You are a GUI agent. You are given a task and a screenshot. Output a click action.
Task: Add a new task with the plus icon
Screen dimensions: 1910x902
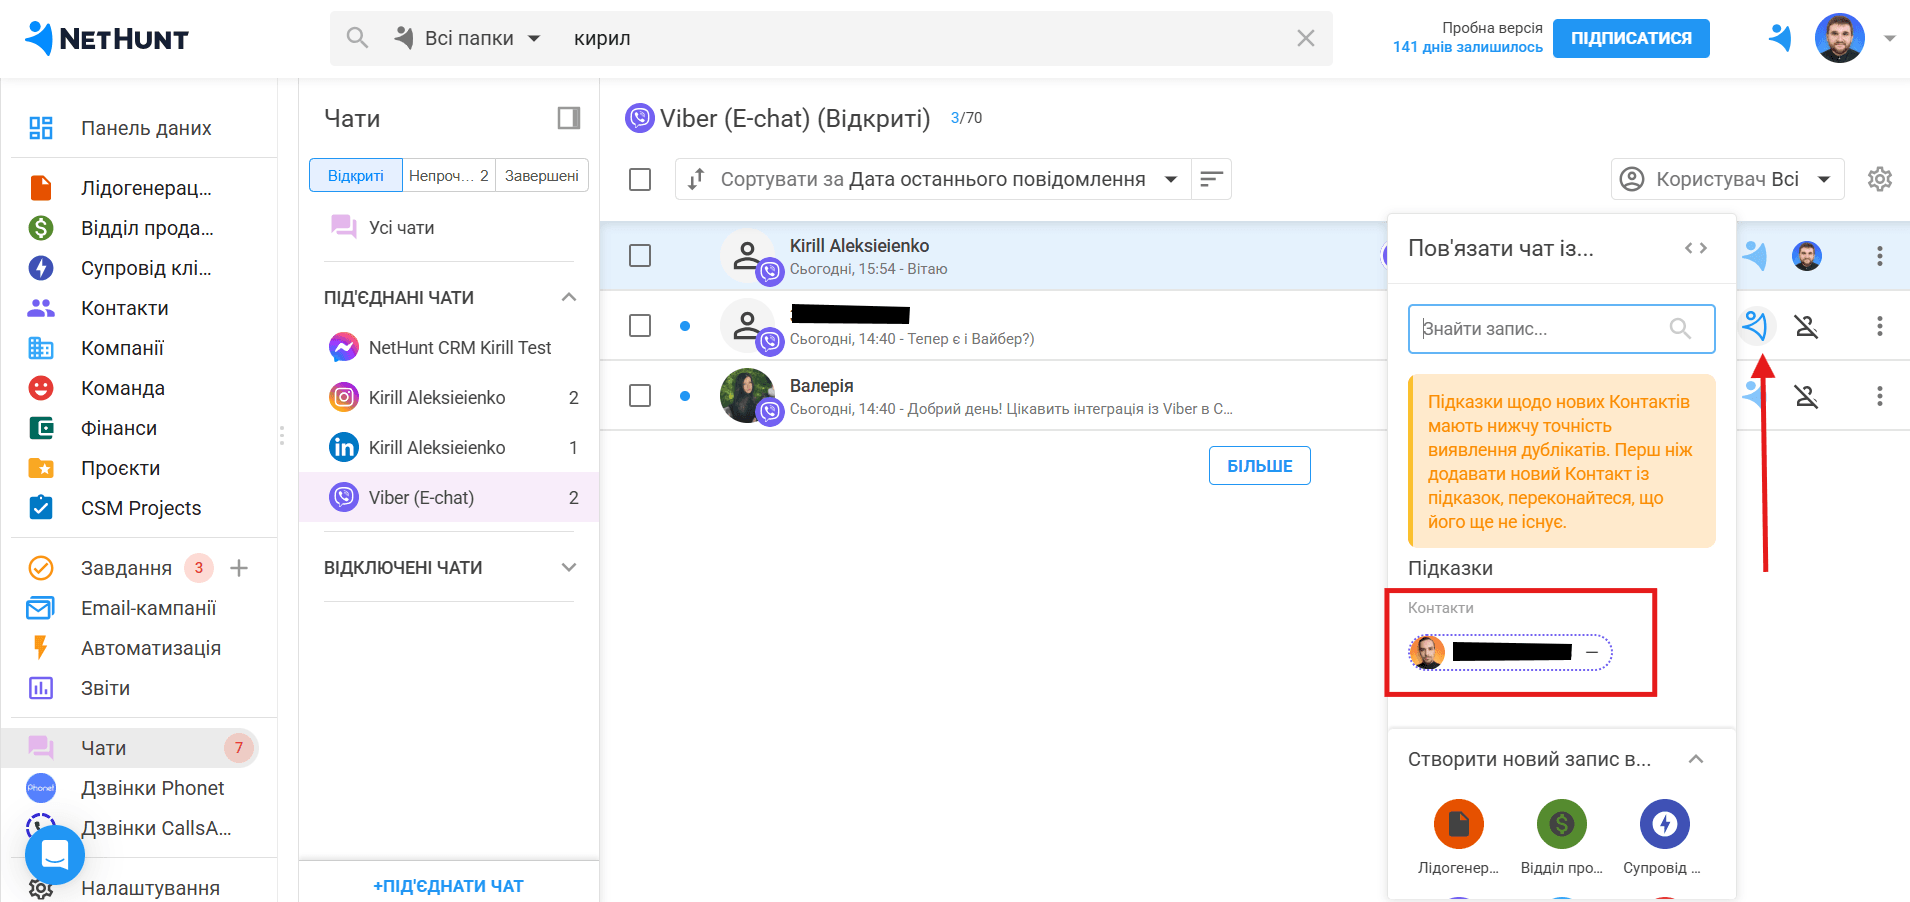coord(239,568)
